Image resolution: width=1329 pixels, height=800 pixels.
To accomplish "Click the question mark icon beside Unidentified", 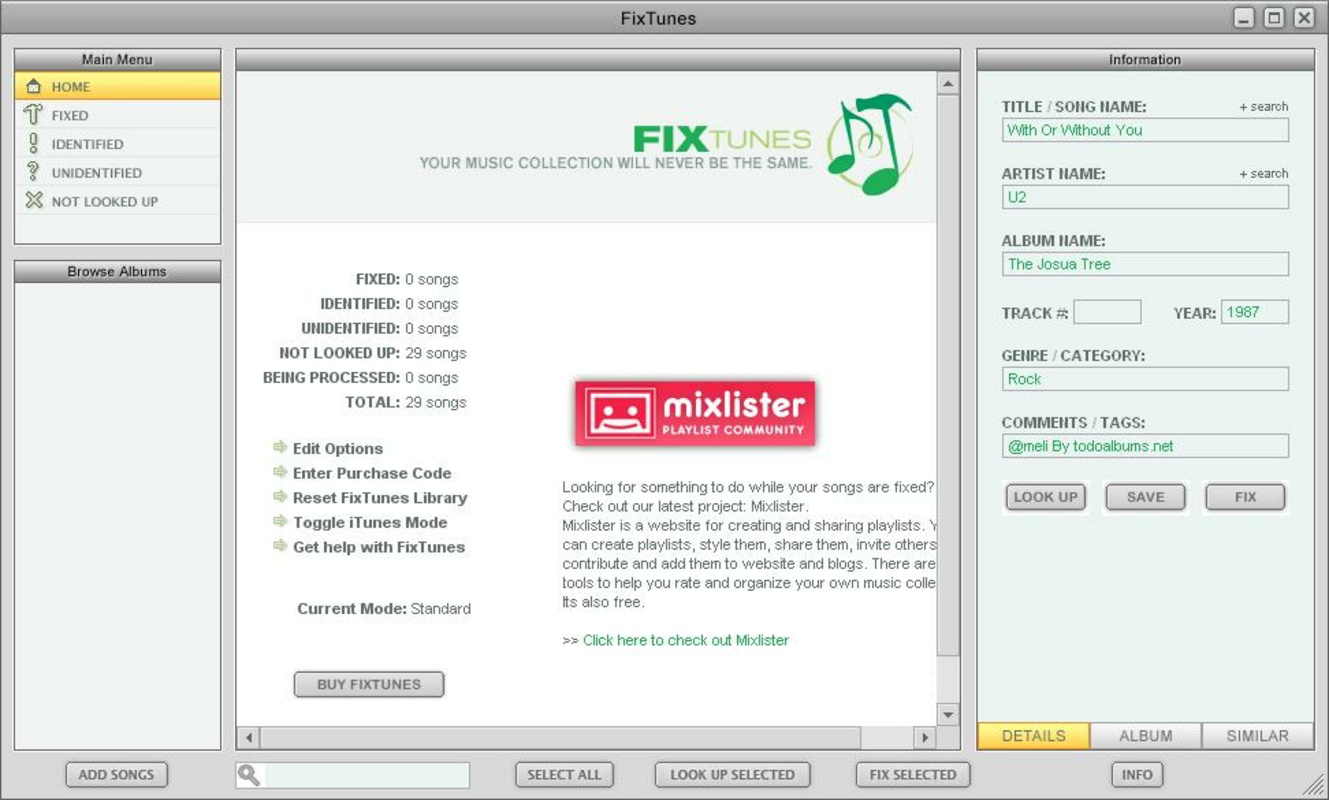I will (x=33, y=172).
